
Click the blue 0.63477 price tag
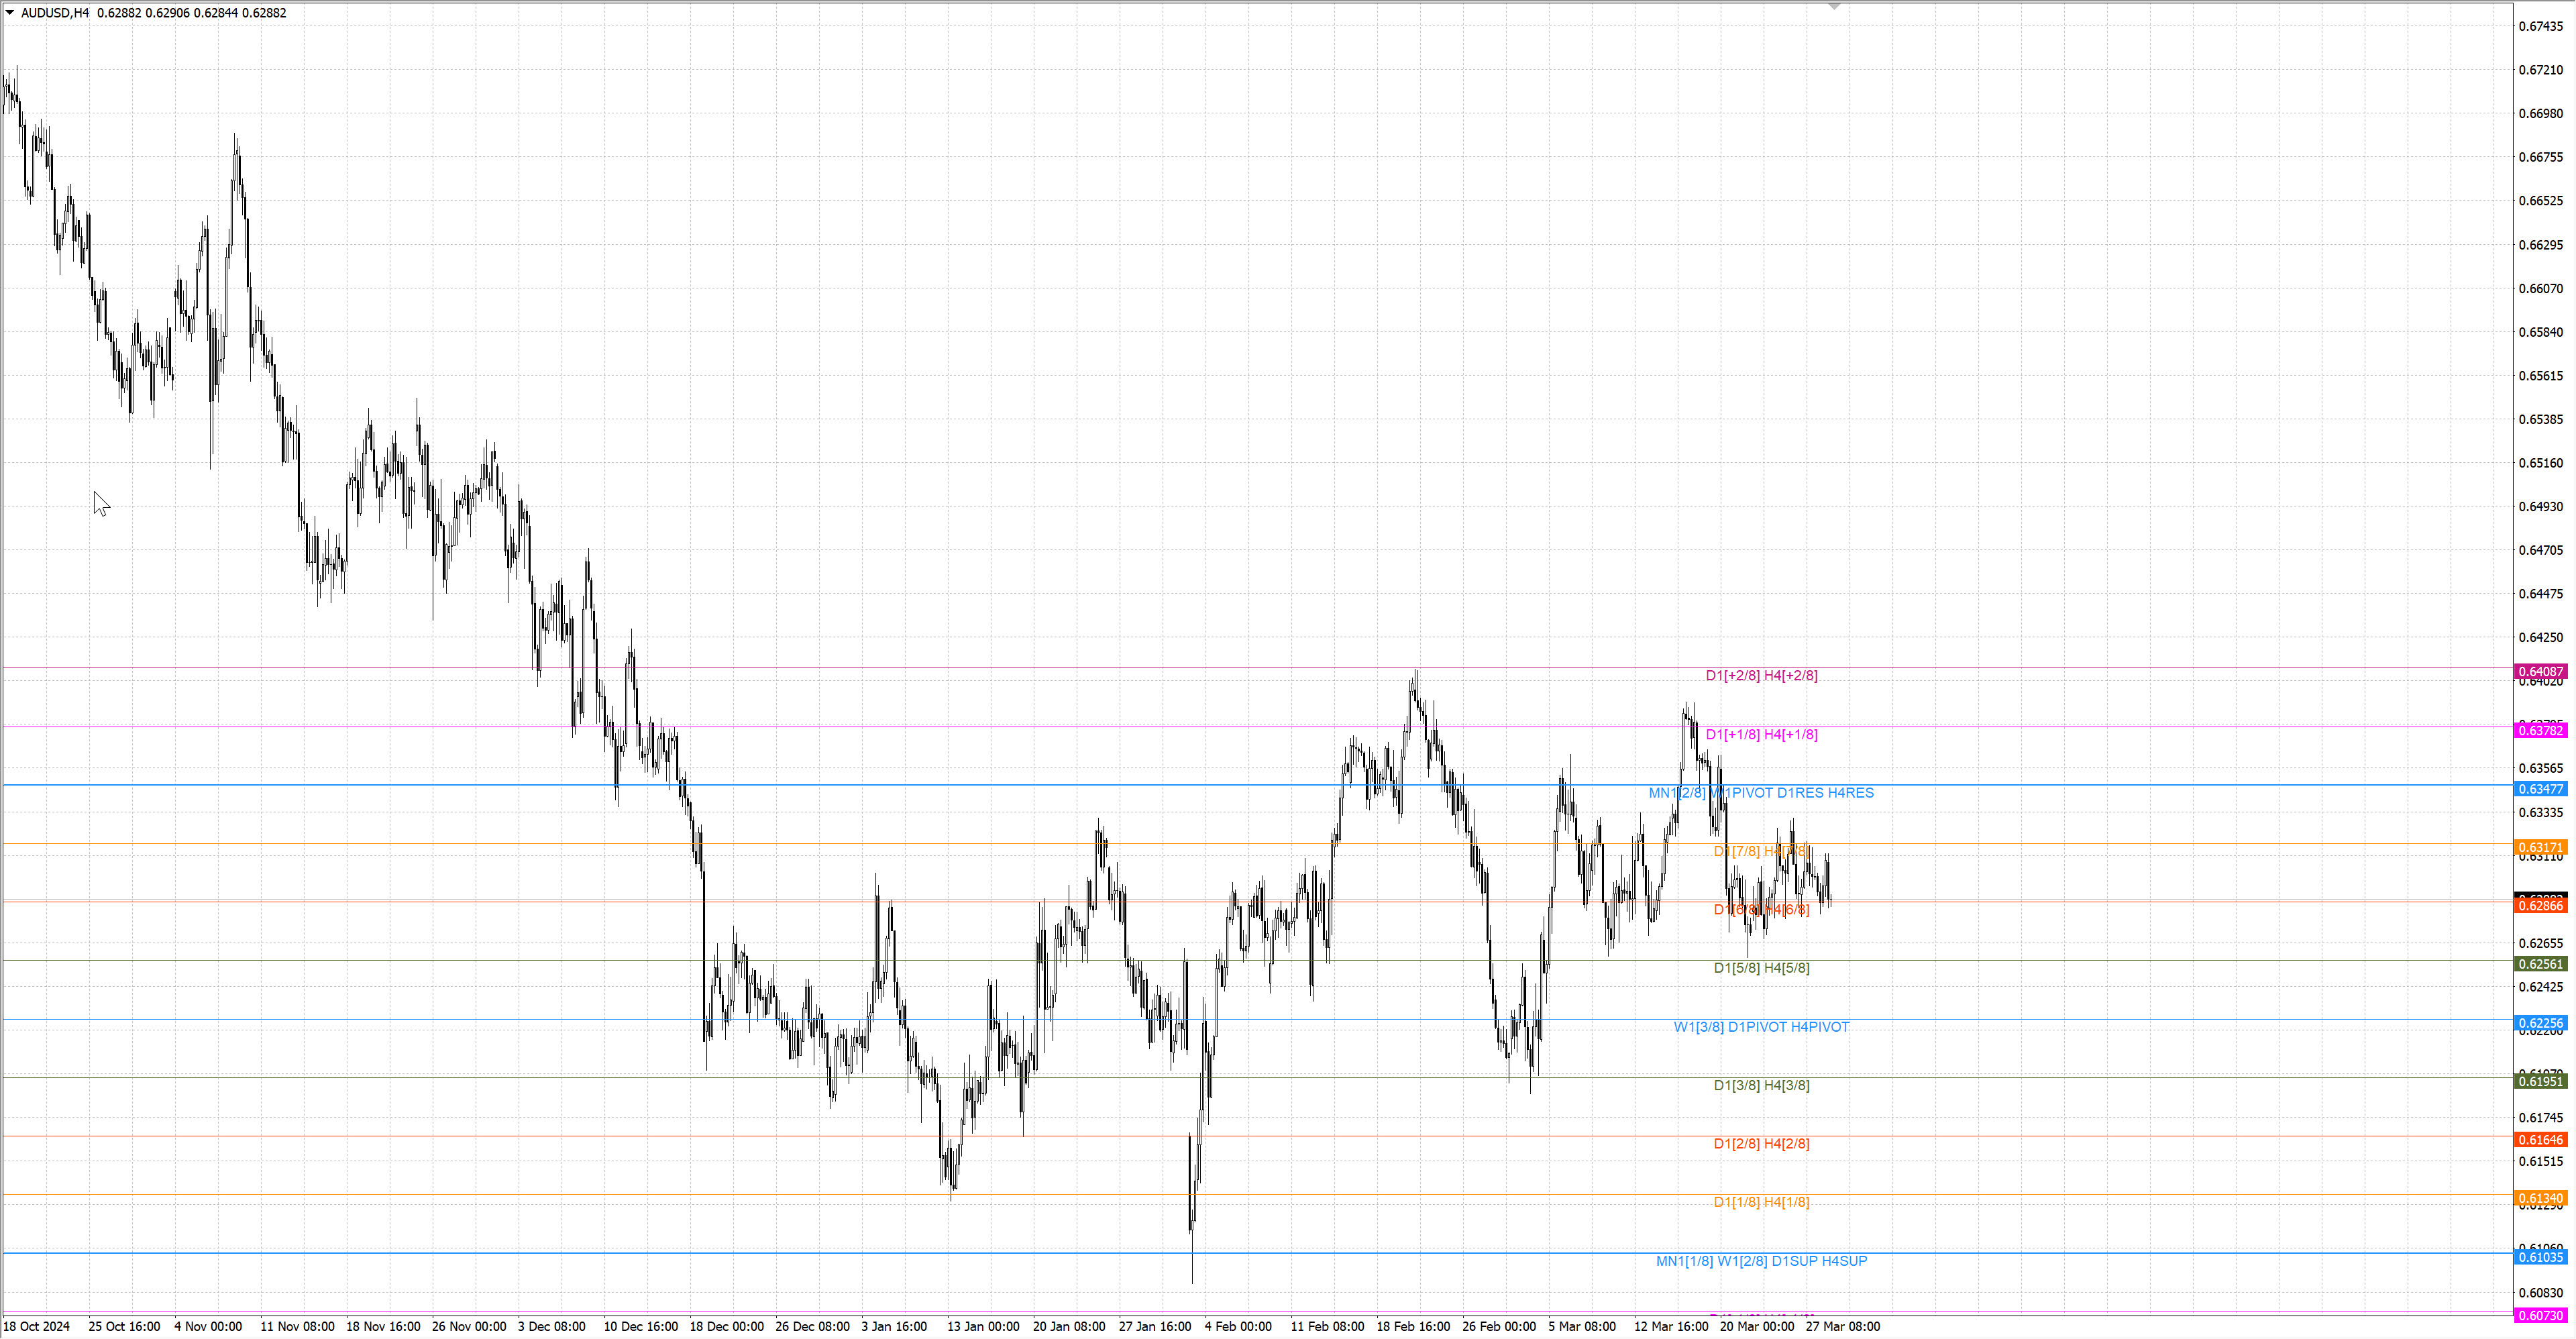[2540, 789]
